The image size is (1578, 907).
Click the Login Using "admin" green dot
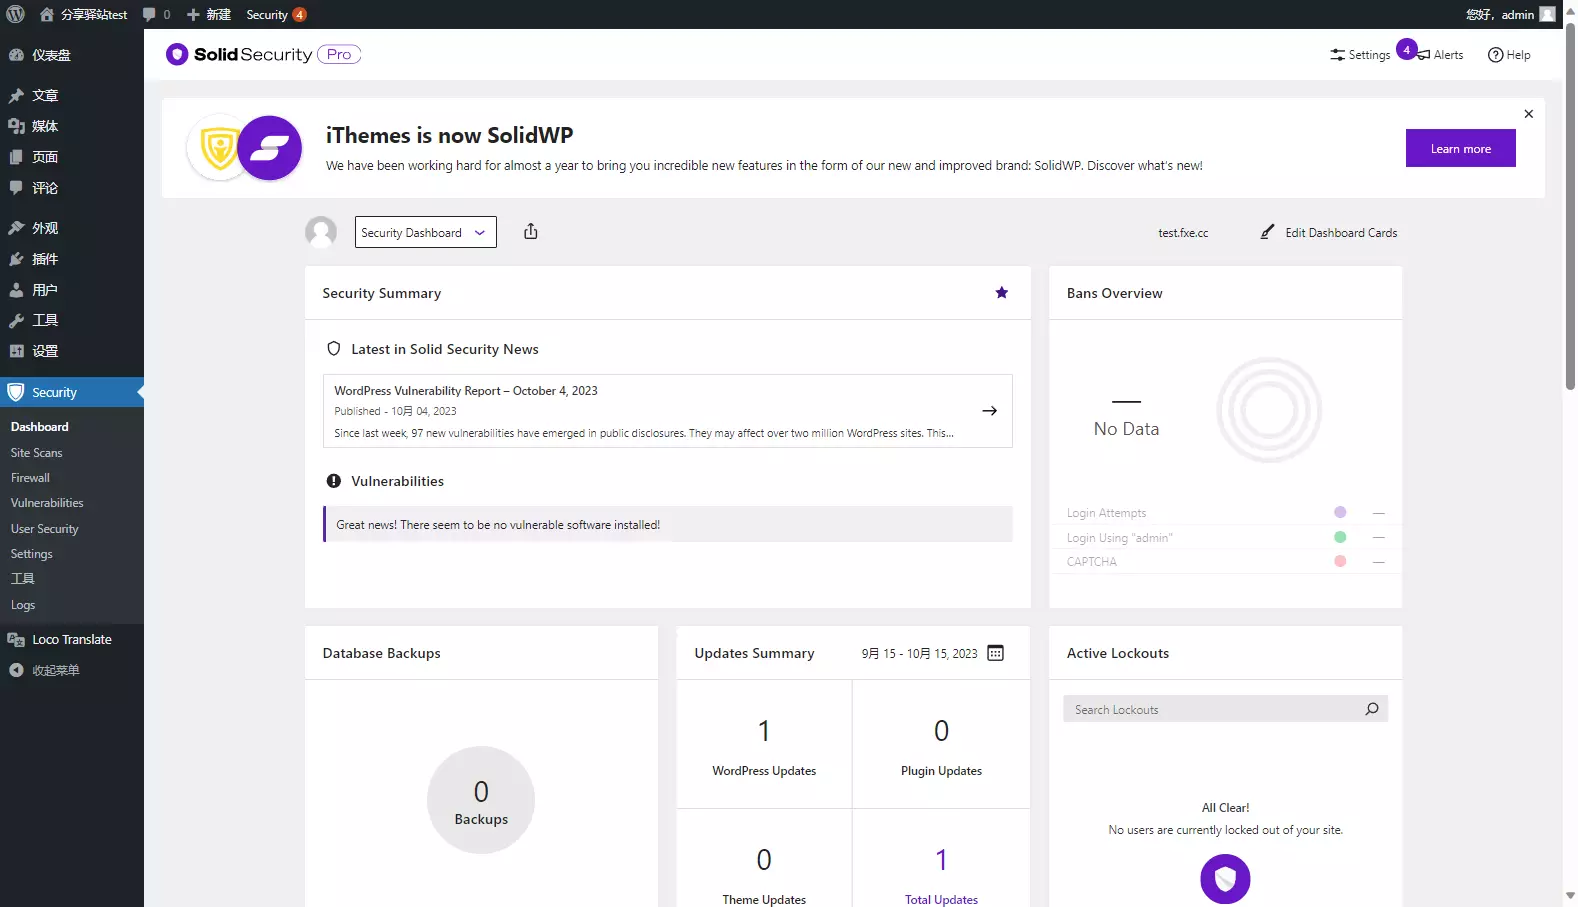1340,537
